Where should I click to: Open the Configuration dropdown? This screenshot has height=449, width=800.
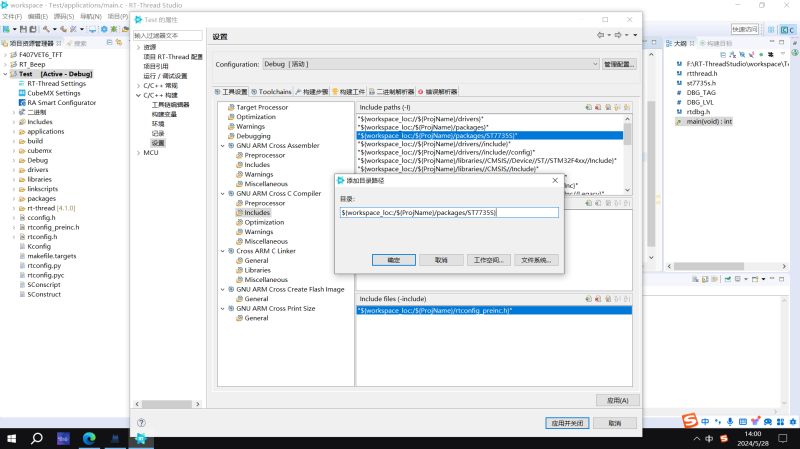click(431, 64)
